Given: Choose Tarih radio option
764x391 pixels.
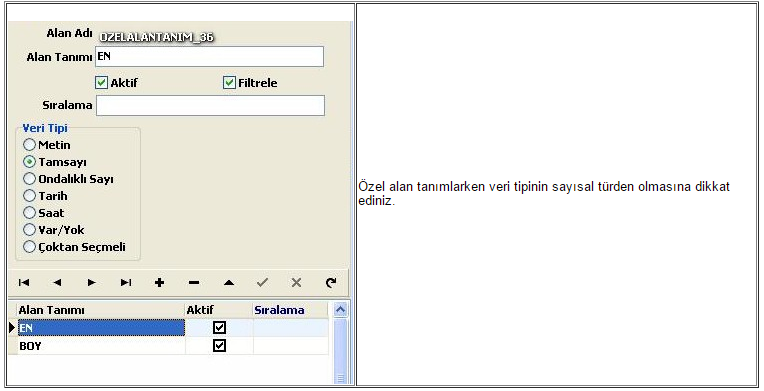Looking at the screenshot, I should click(30, 196).
